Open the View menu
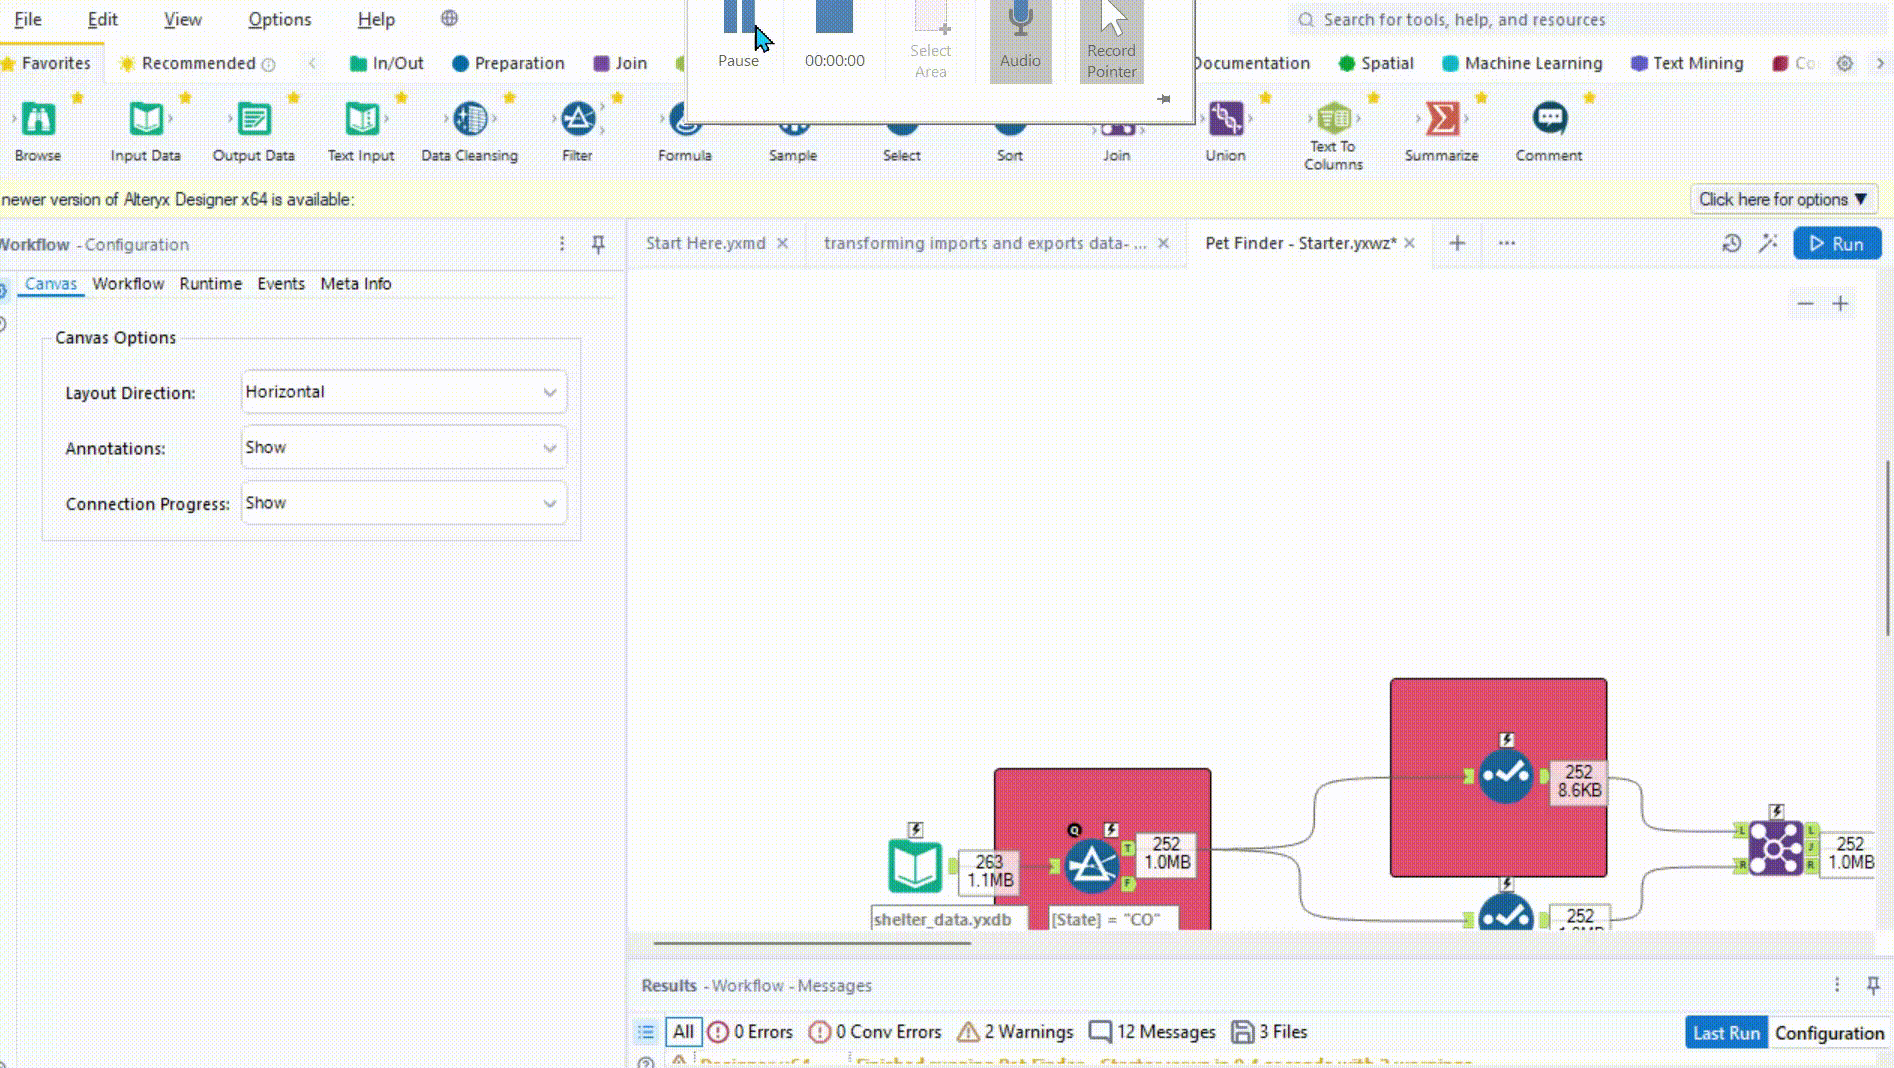Viewport: 1894px width, 1068px height. (183, 19)
